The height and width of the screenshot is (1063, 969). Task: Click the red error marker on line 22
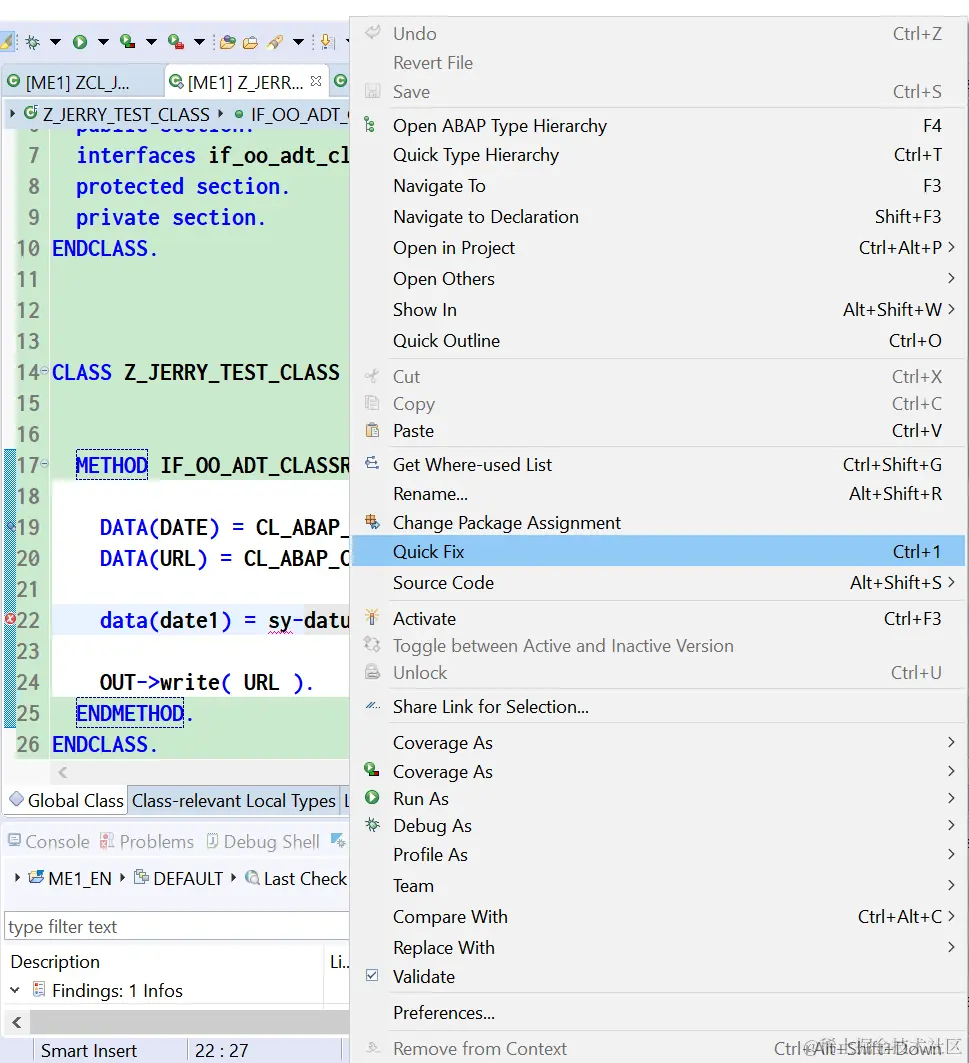(10, 619)
